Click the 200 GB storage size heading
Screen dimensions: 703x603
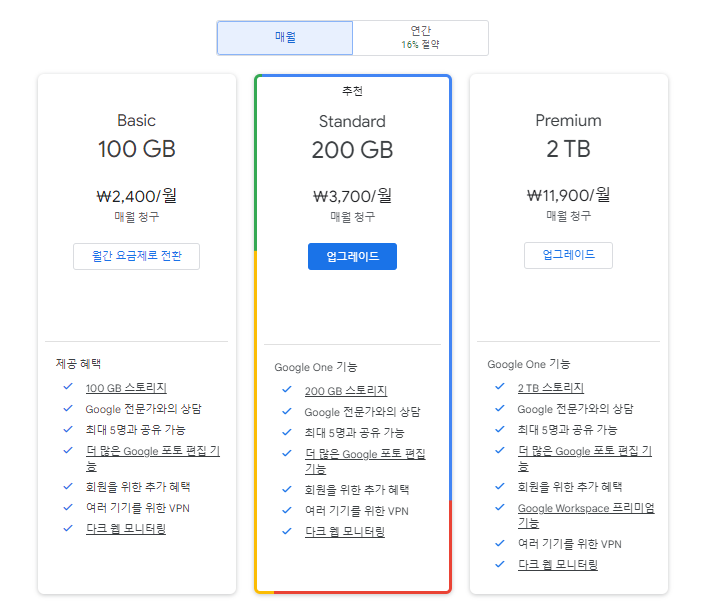(352, 150)
